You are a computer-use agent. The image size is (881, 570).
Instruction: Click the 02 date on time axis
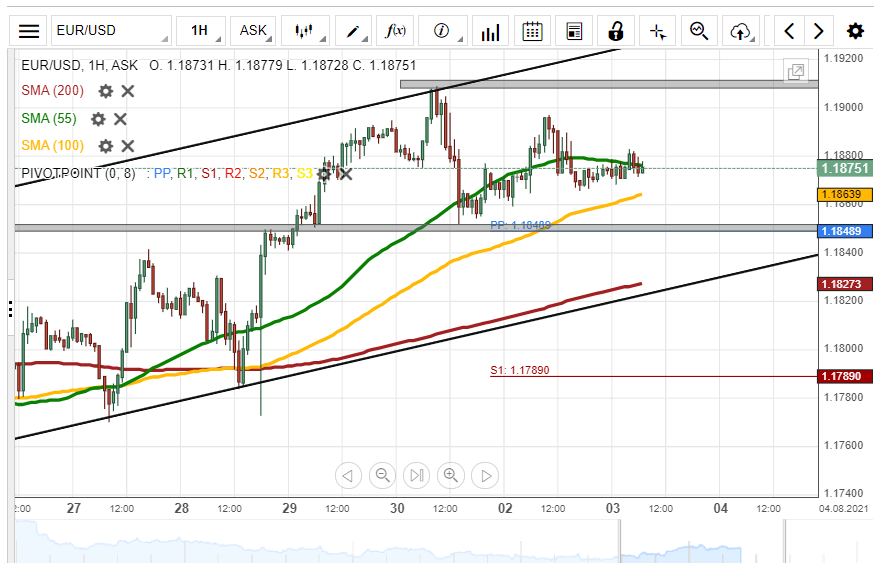coord(505,508)
